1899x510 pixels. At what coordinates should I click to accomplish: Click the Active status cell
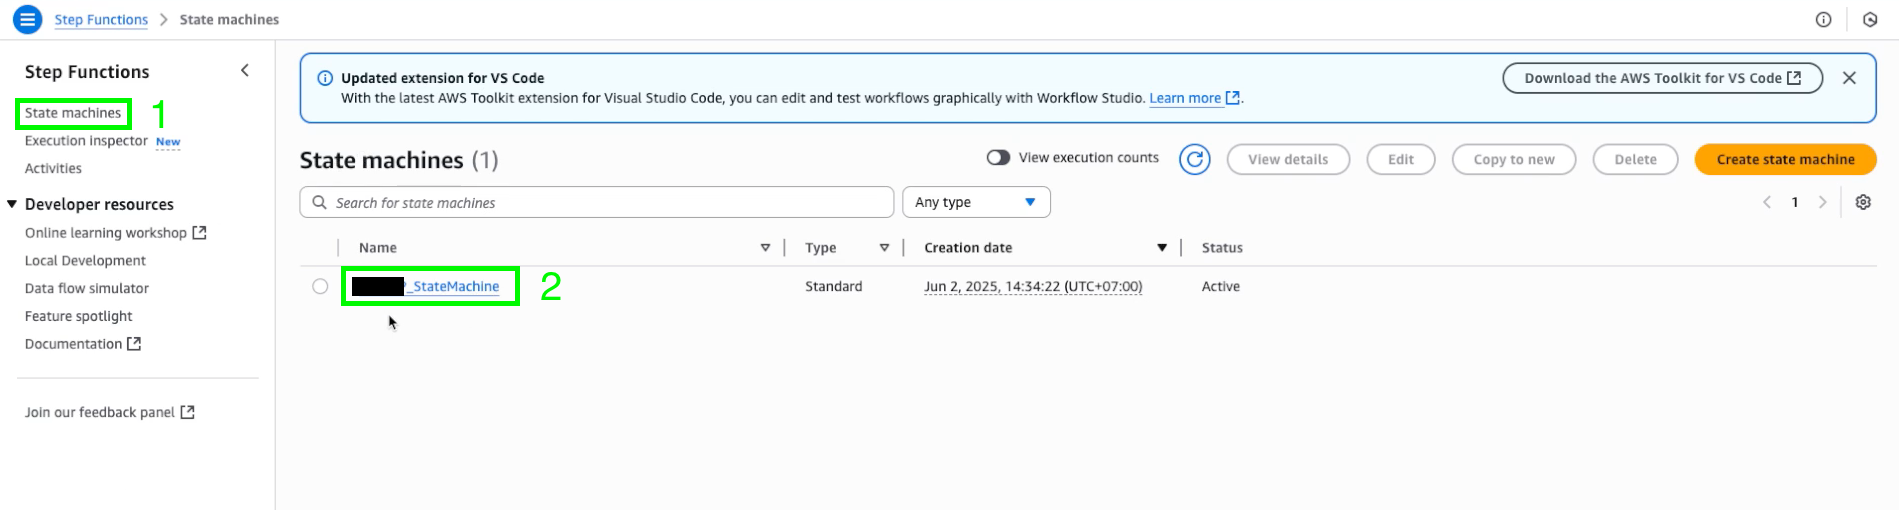1221,286
